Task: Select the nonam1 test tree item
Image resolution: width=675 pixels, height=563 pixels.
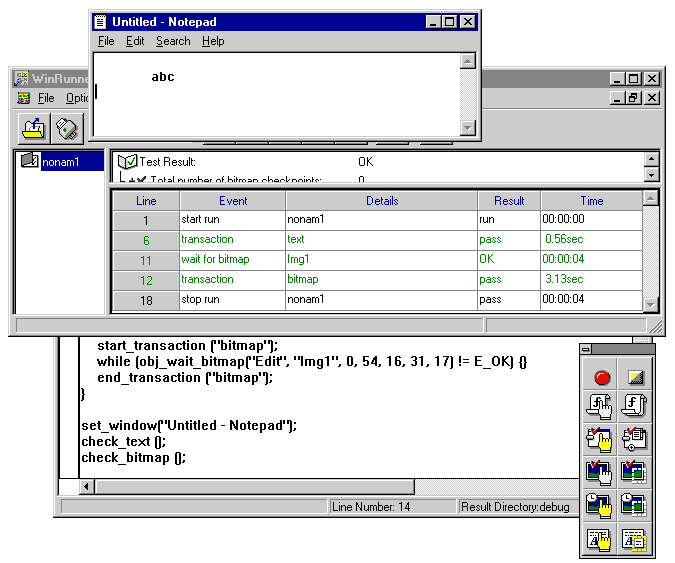Action: pos(60,161)
